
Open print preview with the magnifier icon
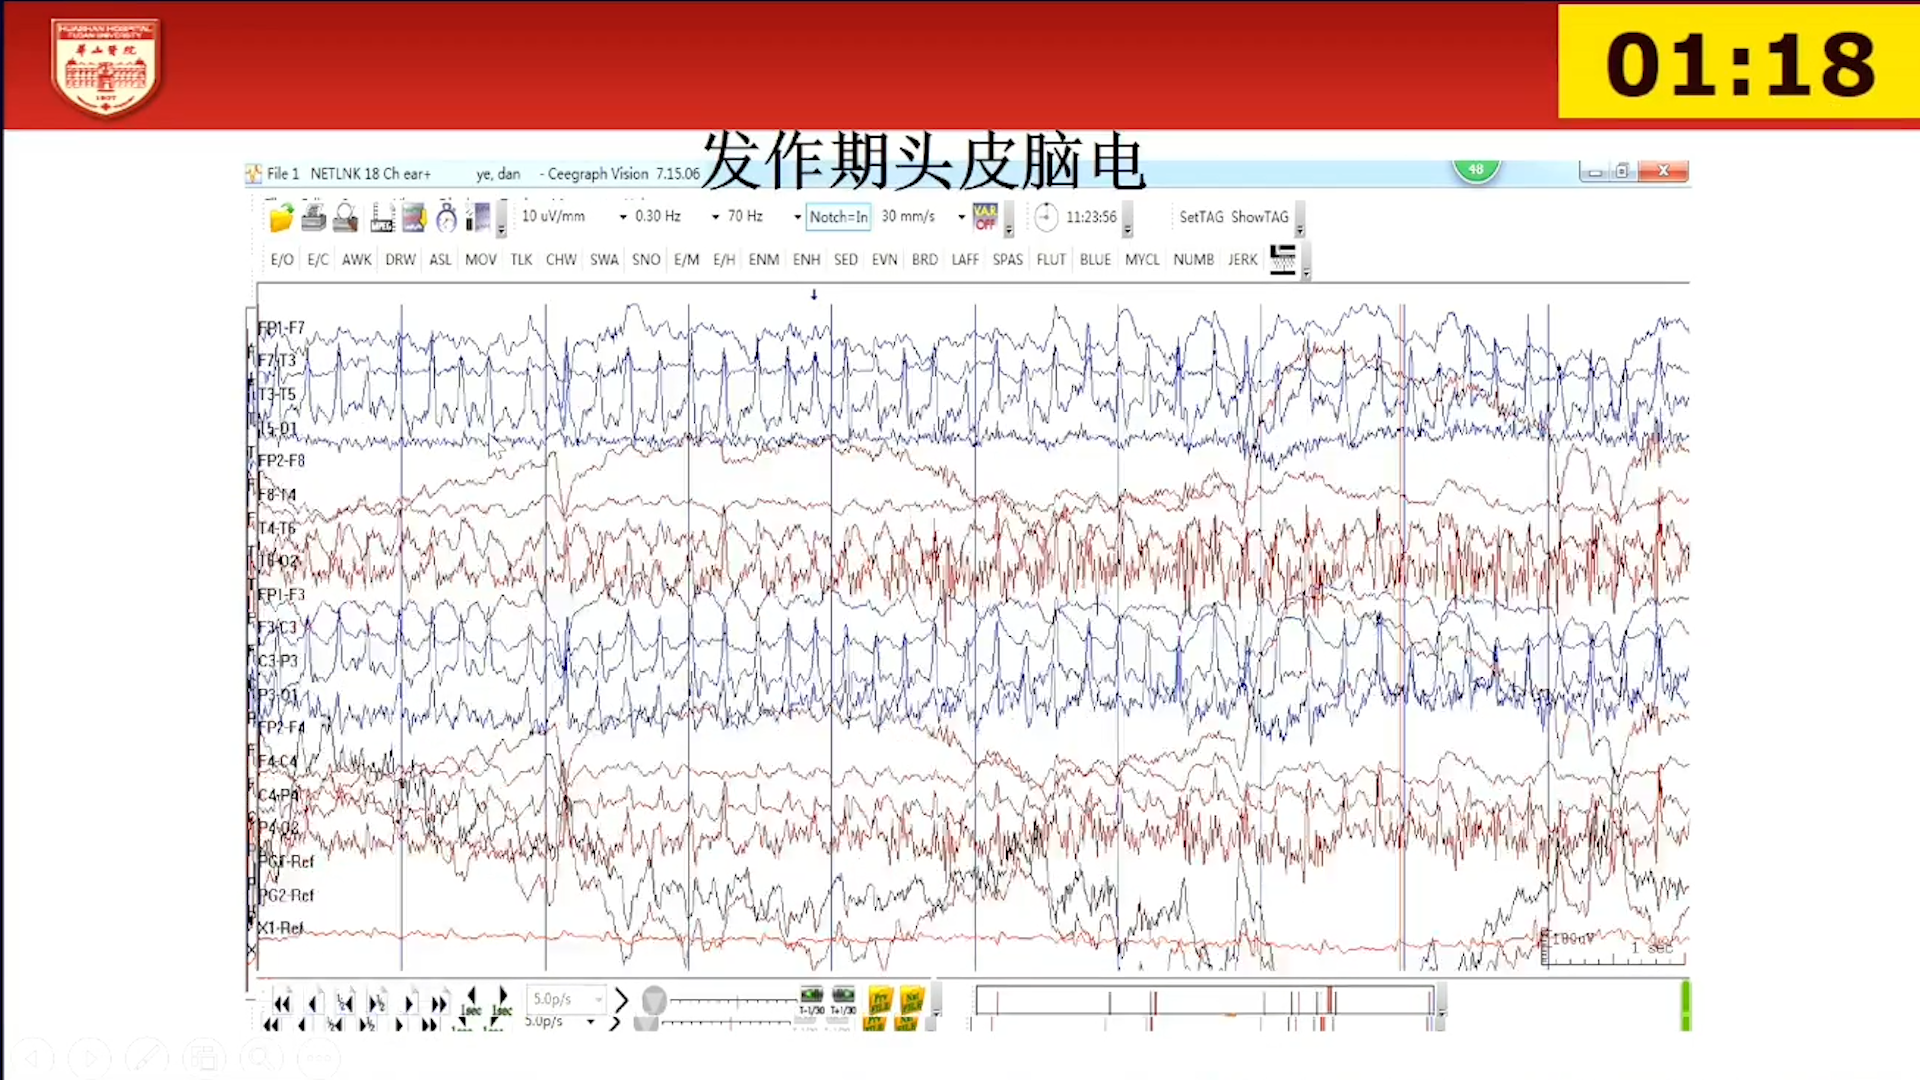(345, 216)
